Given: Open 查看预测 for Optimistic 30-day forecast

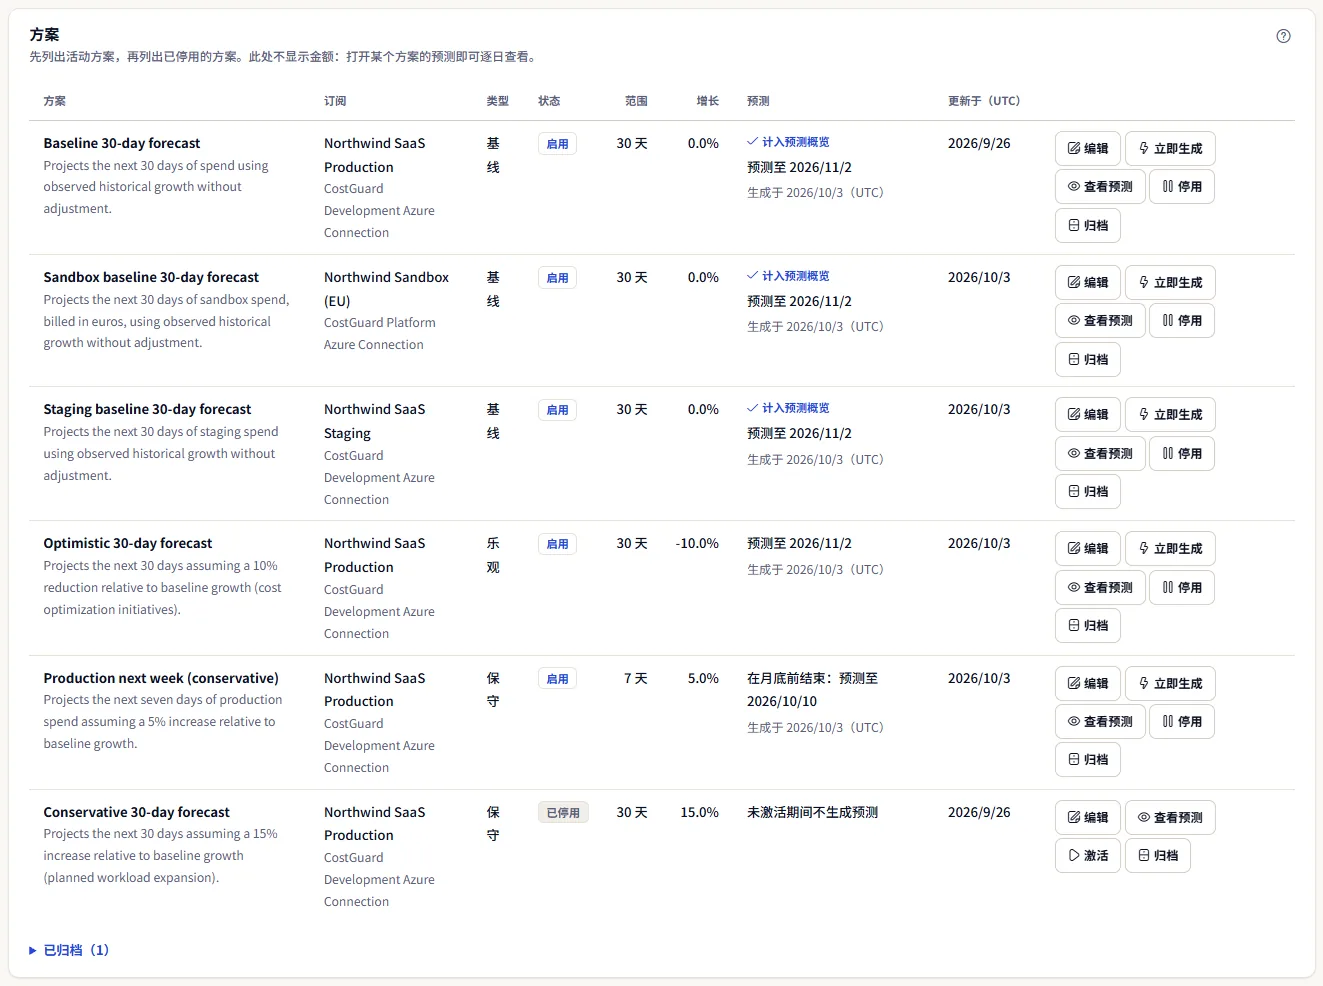Looking at the screenshot, I should [1100, 587].
